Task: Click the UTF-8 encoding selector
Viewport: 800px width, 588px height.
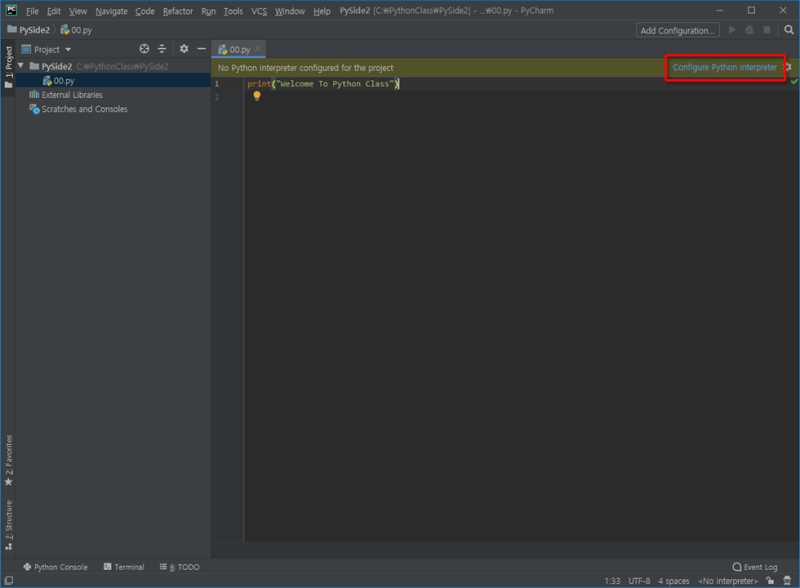Action: click(x=639, y=581)
